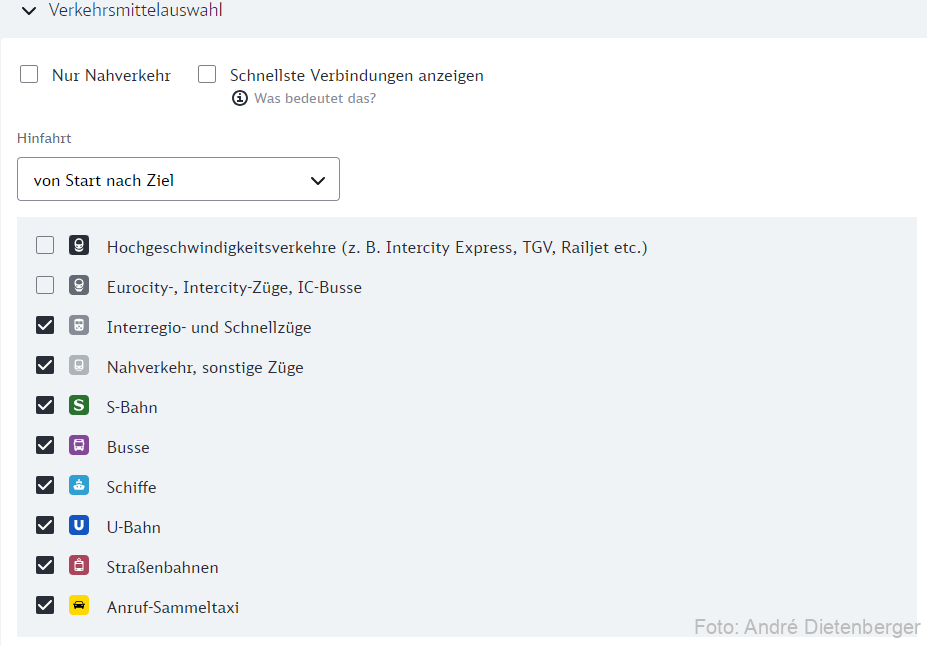The image size is (927, 646).
Task: Open the 'von Start nach Ziel' dropdown
Action: coord(179,179)
